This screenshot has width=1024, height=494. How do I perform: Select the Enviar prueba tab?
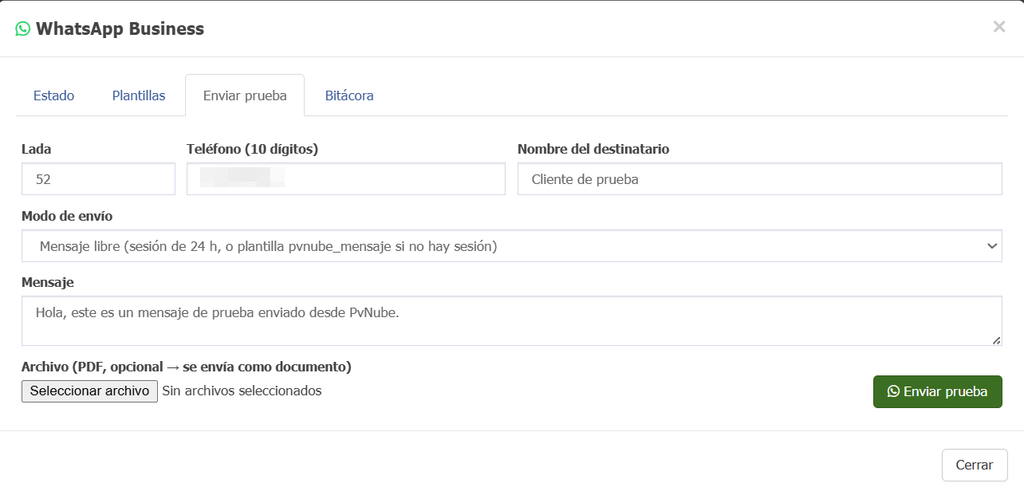tap(245, 95)
